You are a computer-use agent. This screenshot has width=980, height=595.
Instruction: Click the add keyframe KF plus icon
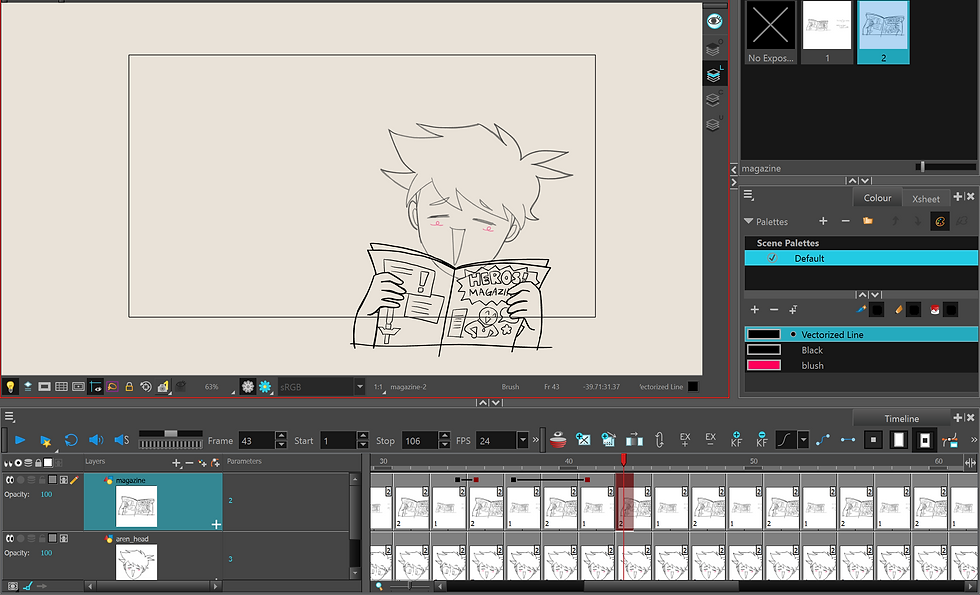point(736,439)
